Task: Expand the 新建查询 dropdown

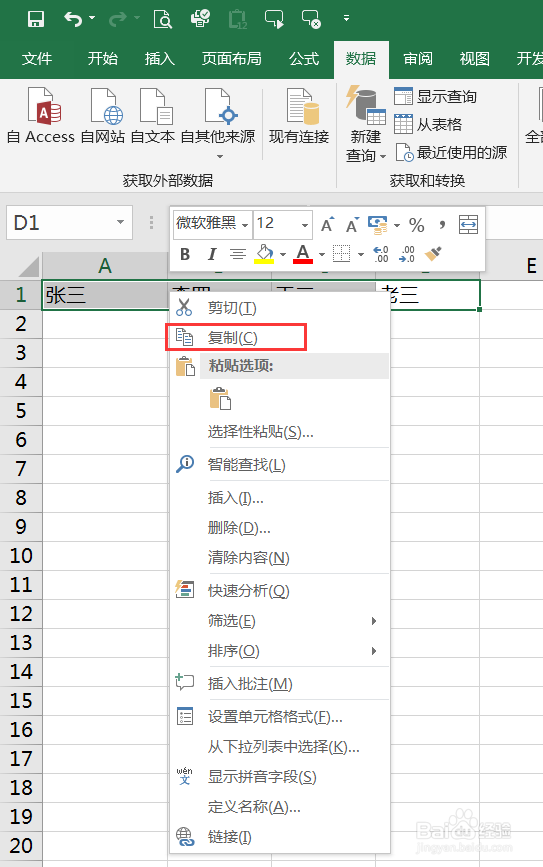Action: [x=383, y=157]
